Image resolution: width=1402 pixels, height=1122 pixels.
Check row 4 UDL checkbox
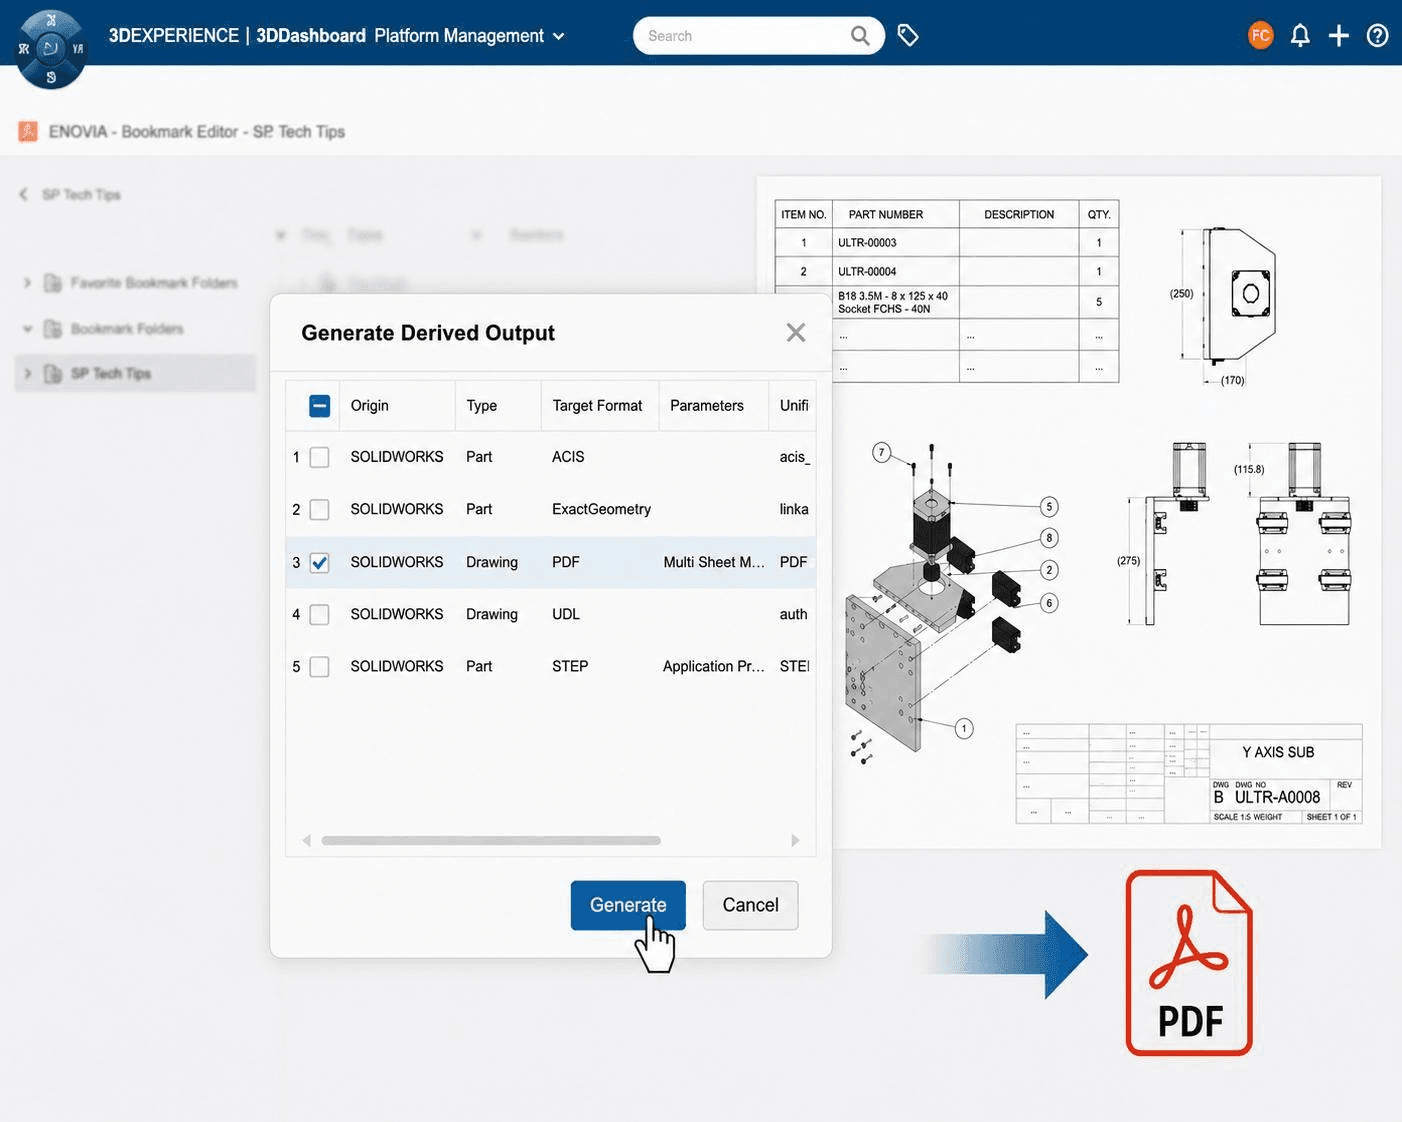(x=320, y=614)
